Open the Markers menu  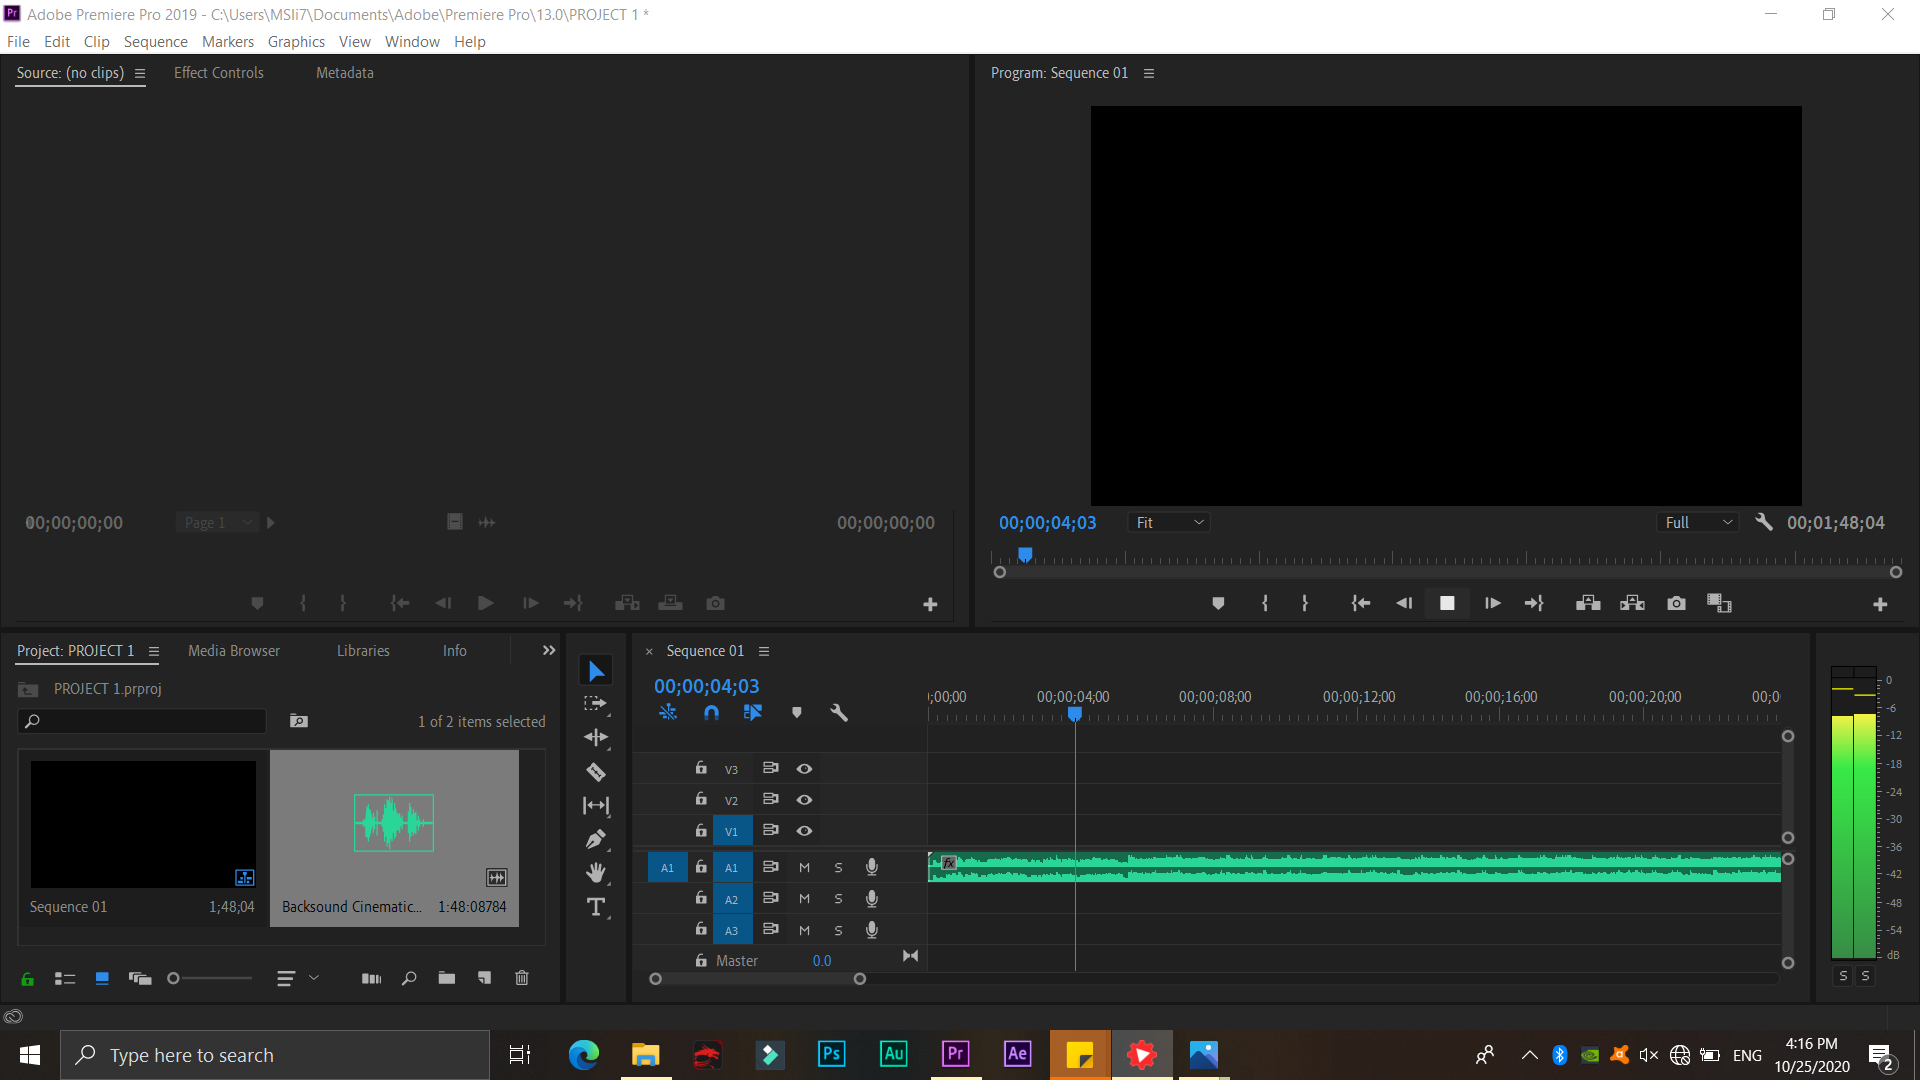tap(228, 41)
